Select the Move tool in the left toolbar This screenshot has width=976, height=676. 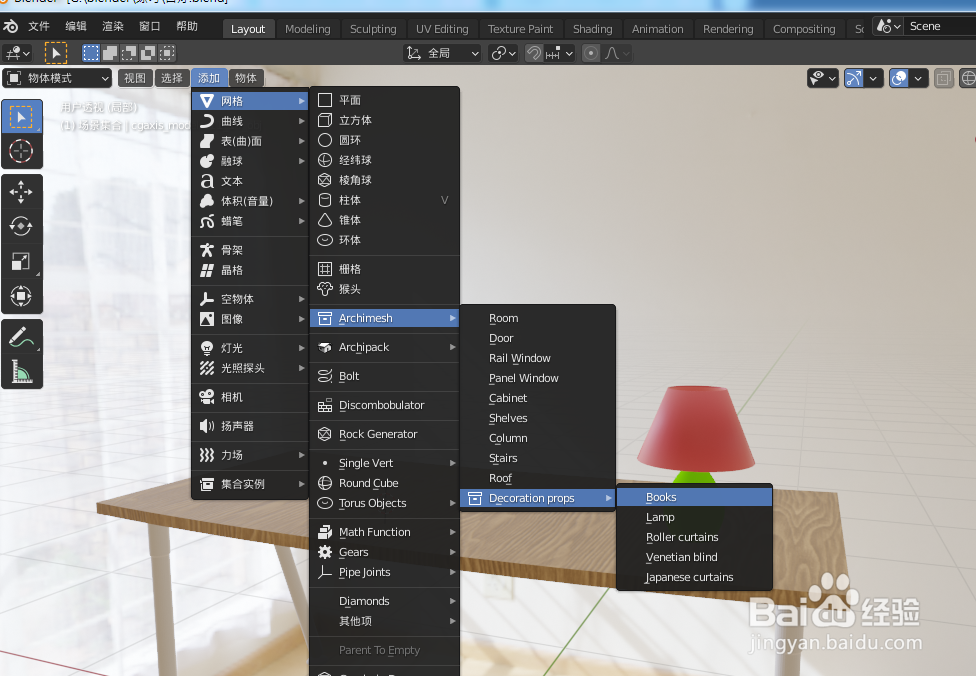click(22, 191)
